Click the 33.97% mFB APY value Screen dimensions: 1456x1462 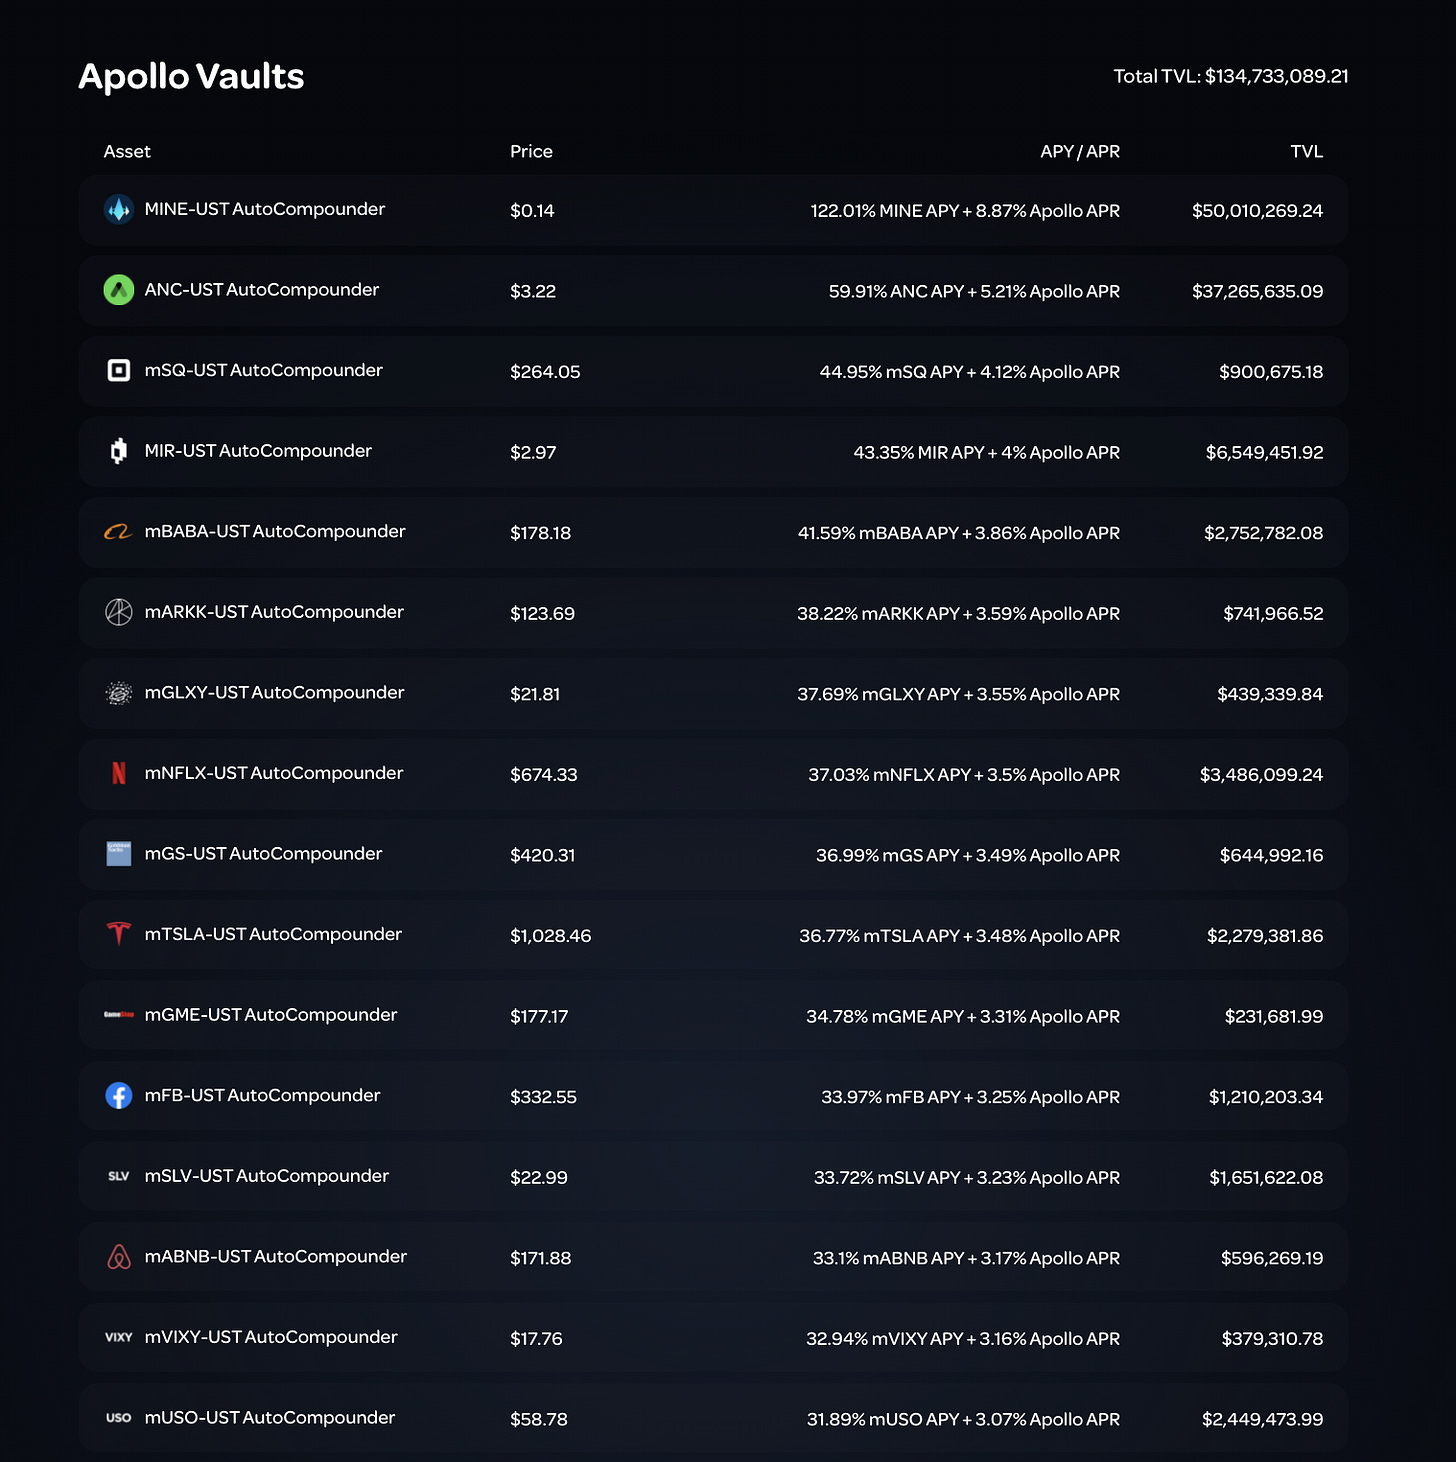point(891,1097)
